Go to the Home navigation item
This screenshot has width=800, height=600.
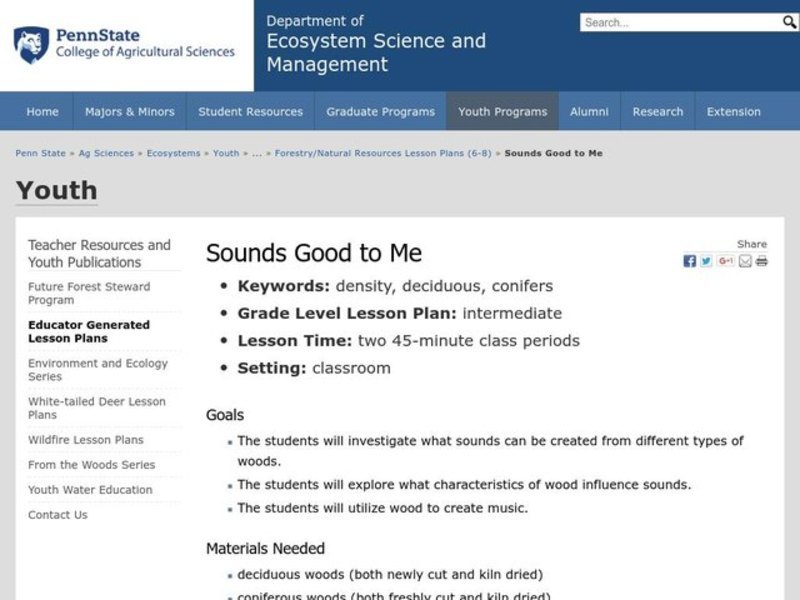pos(42,112)
